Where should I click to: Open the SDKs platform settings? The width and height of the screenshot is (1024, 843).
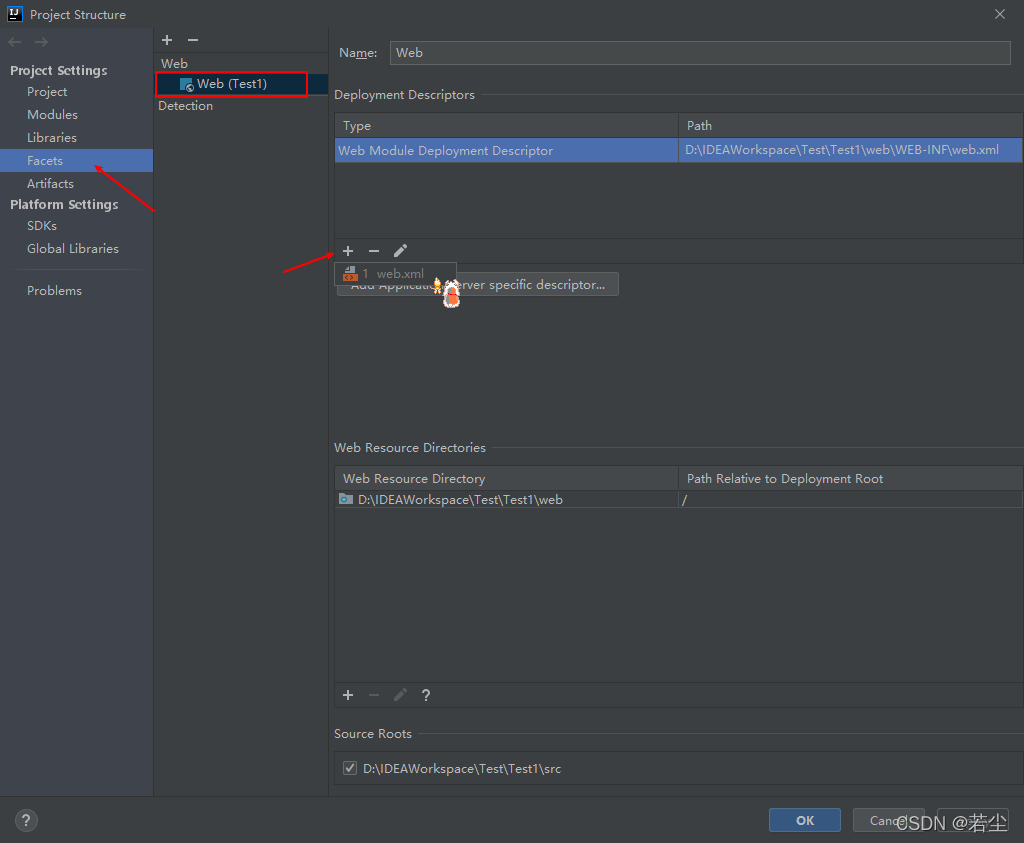click(42, 226)
